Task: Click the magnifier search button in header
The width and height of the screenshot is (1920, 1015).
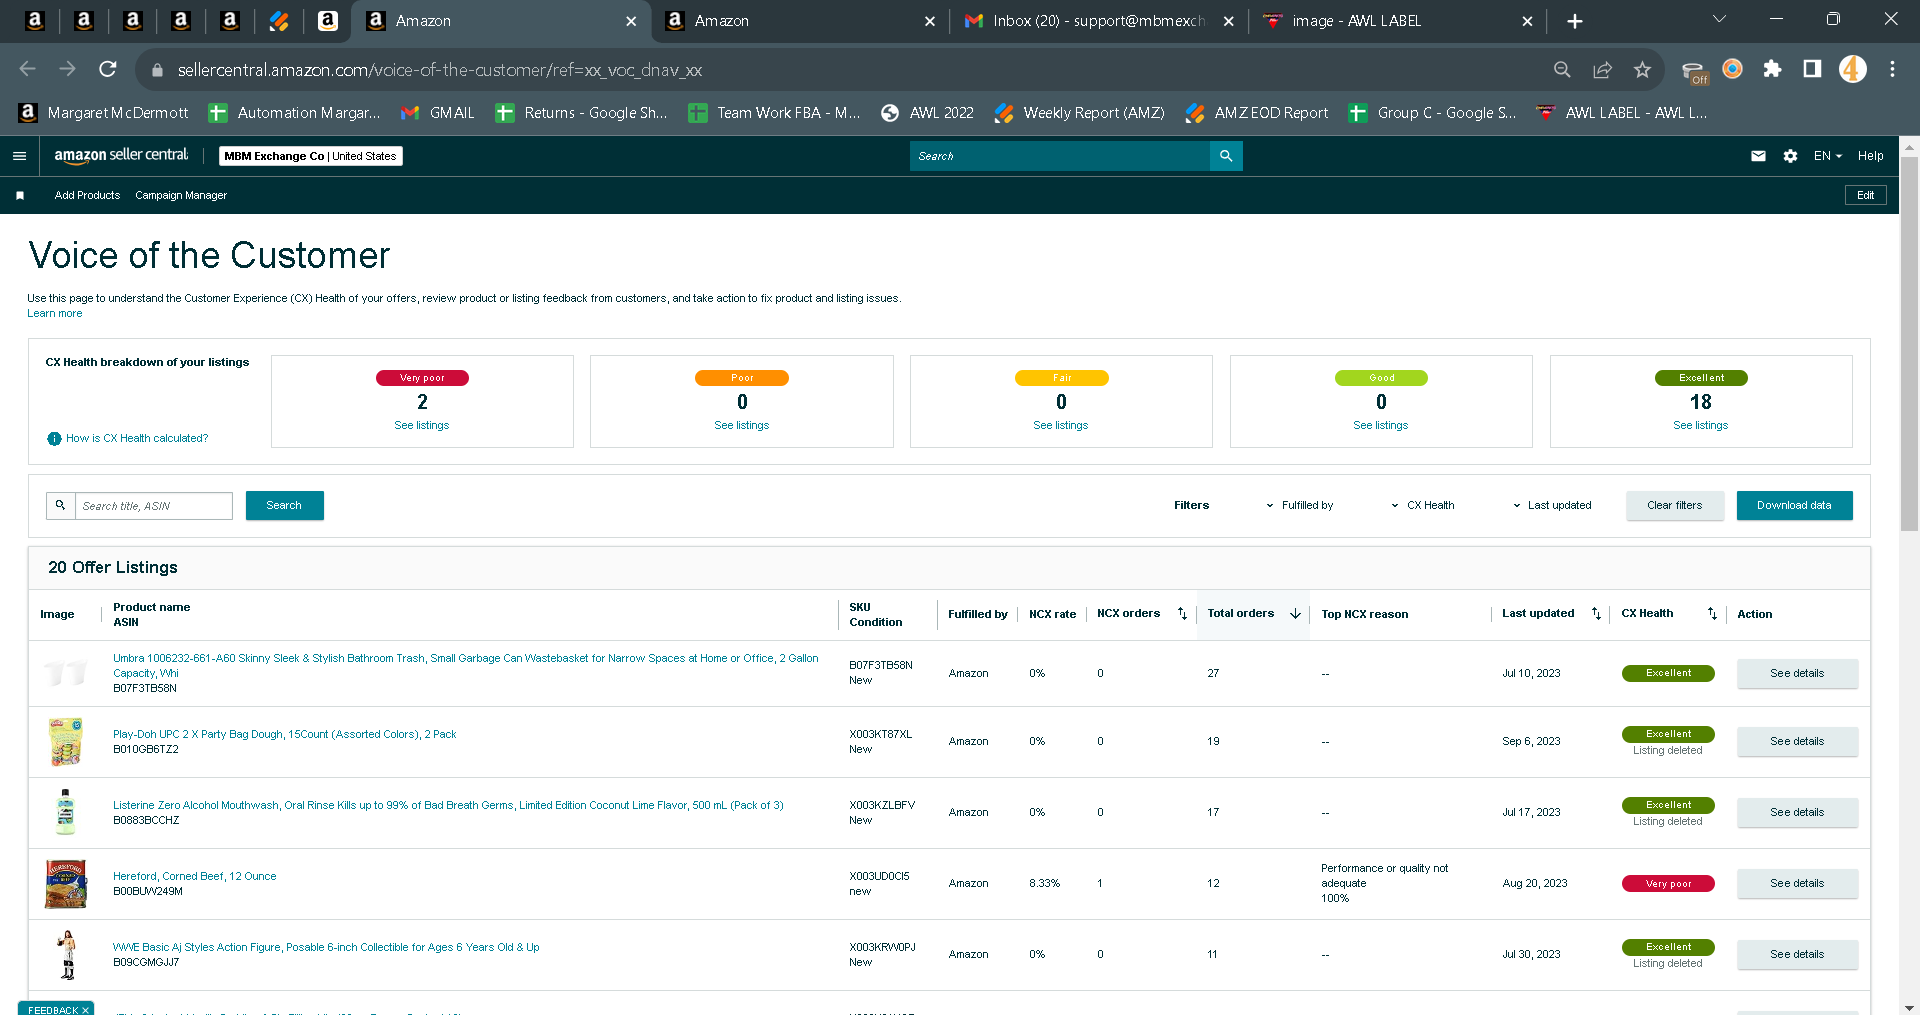Action: 1226,156
